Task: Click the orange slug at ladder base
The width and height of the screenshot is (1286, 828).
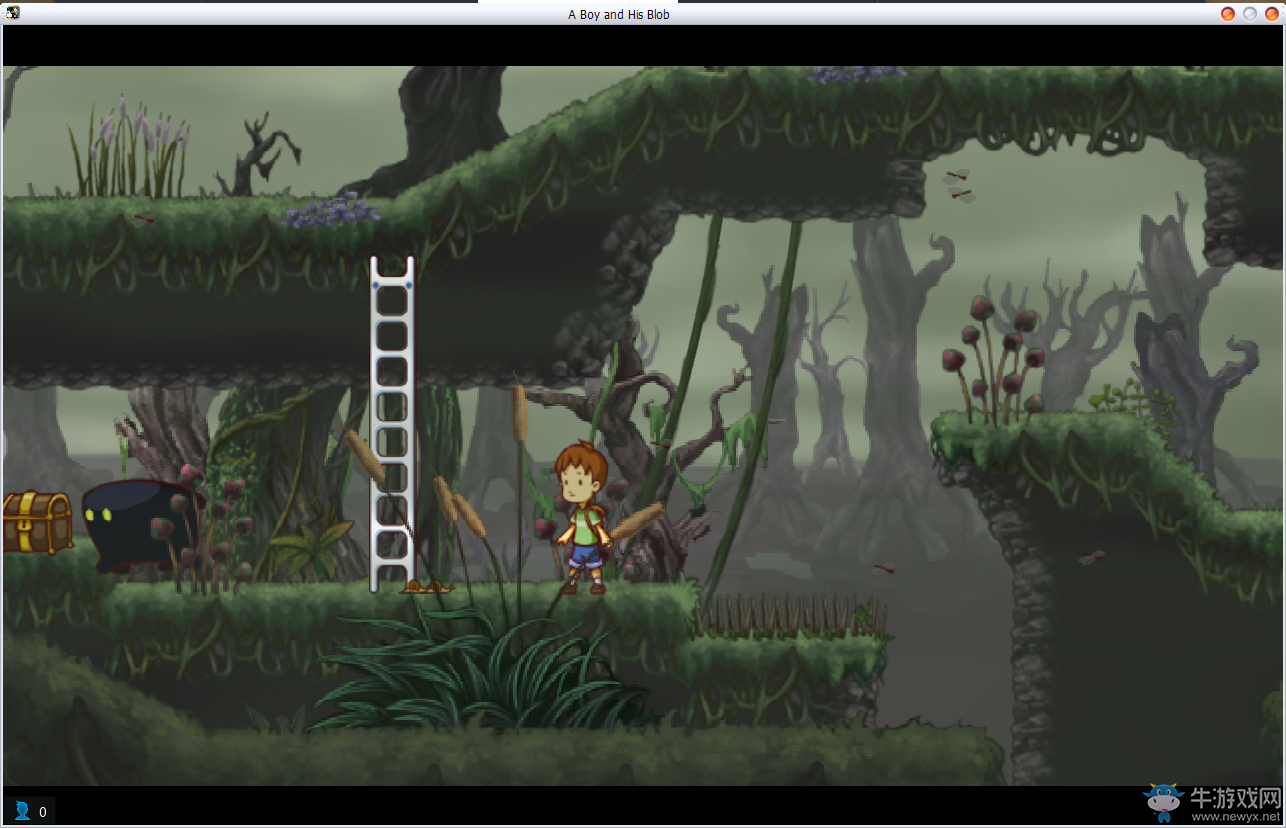Action: [427, 588]
